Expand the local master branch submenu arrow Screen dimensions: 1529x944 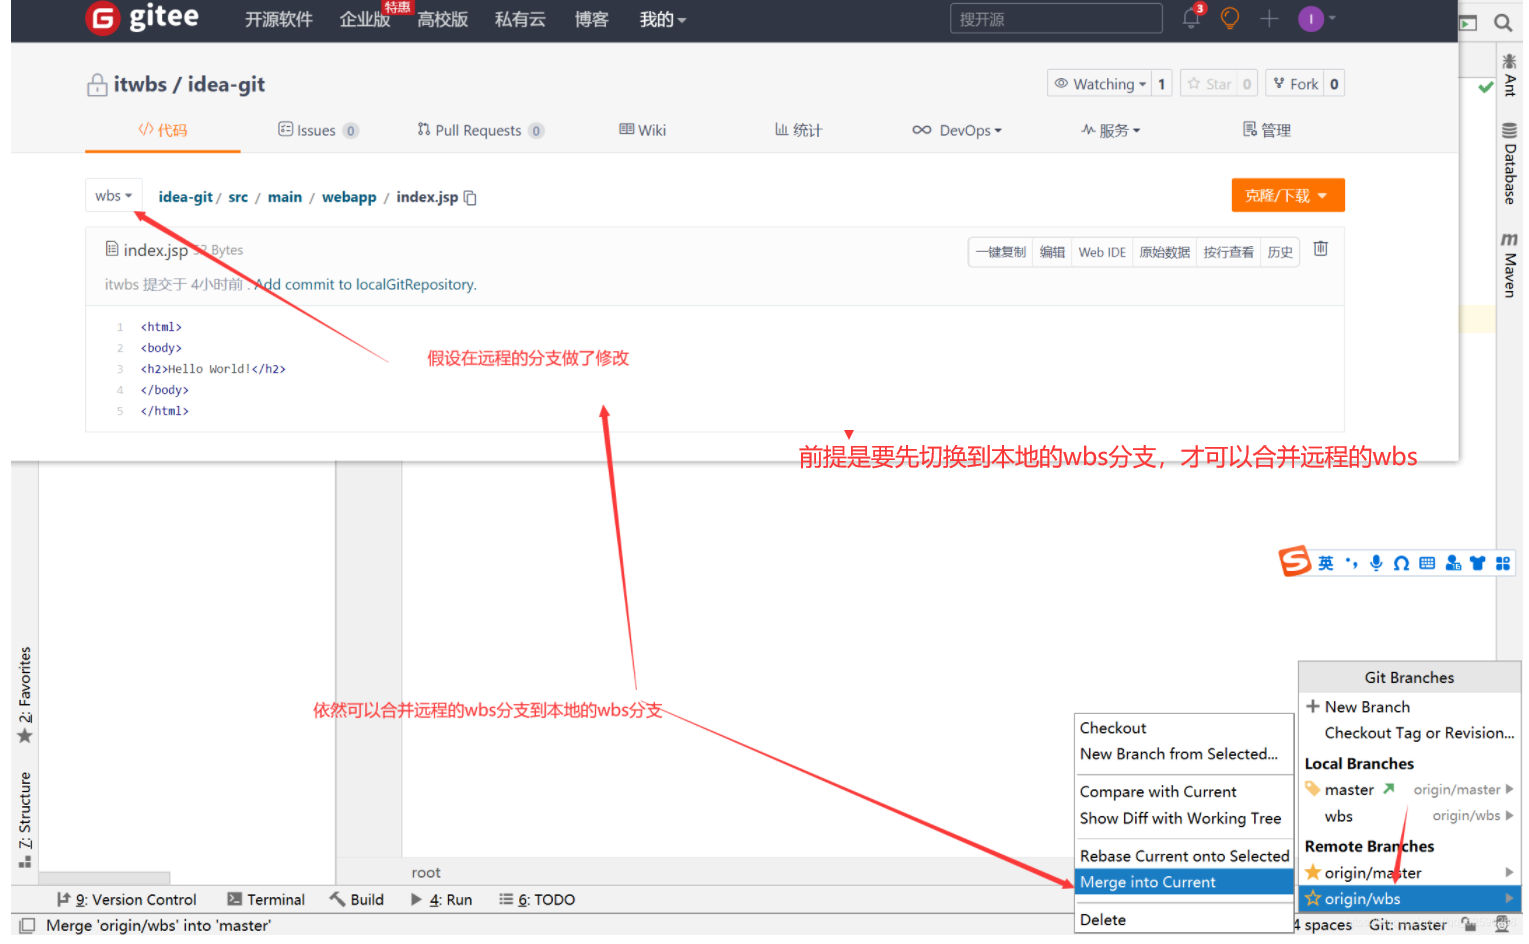1509,789
